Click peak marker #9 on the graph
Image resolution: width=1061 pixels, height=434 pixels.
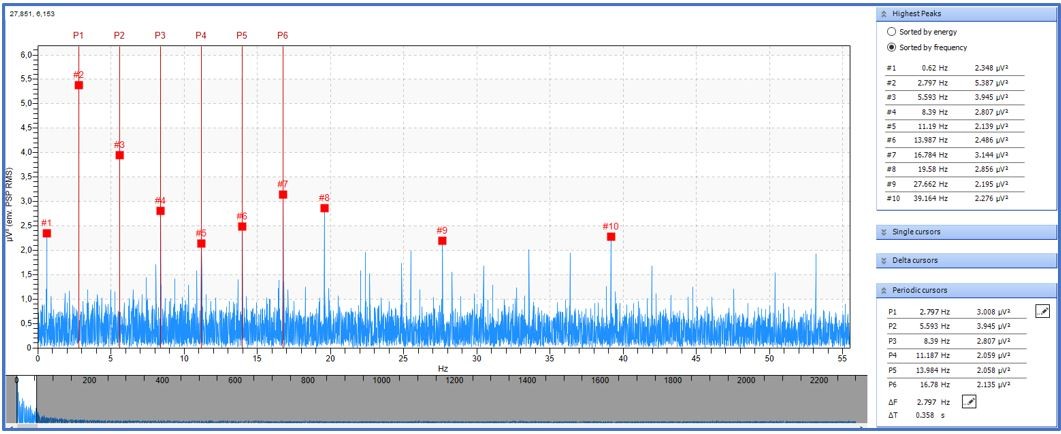tap(442, 240)
